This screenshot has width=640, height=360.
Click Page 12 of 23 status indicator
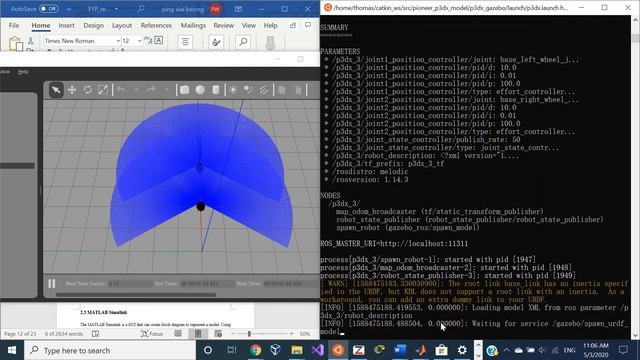coord(20,334)
